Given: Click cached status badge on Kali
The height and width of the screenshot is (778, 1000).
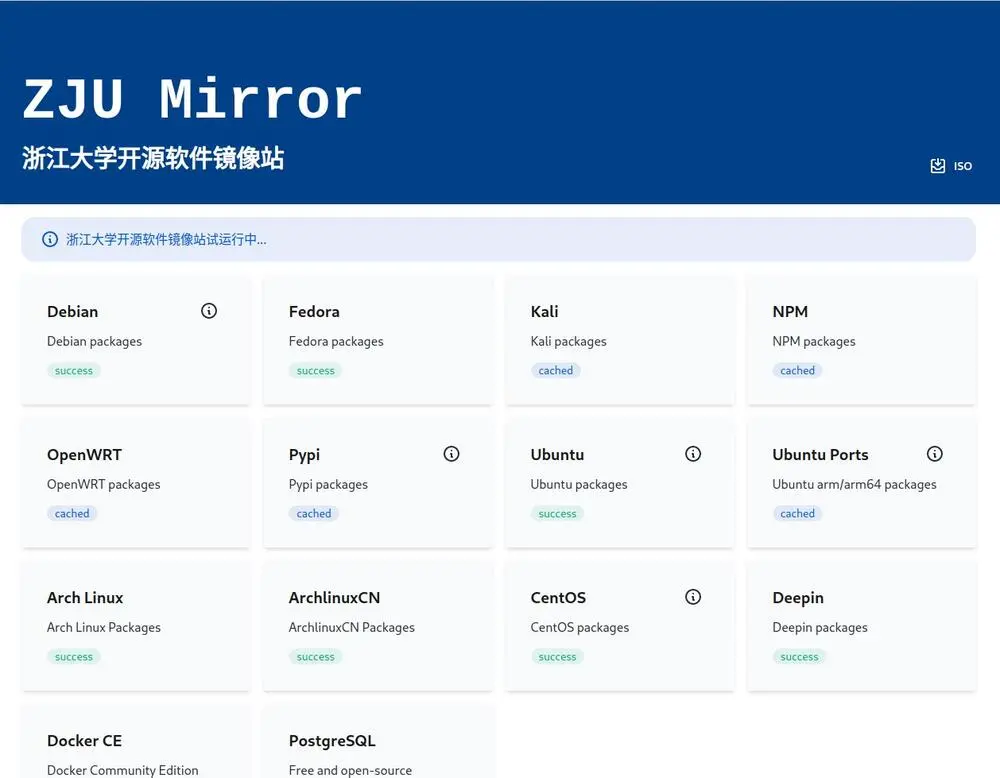Looking at the screenshot, I should 556,371.
